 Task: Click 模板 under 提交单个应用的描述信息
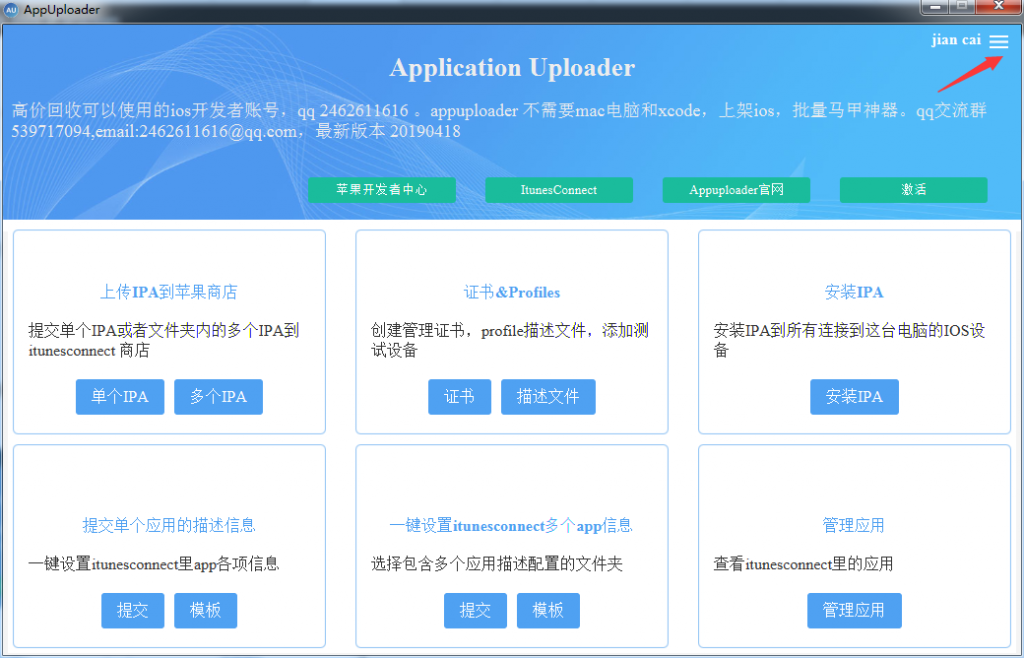pos(205,610)
